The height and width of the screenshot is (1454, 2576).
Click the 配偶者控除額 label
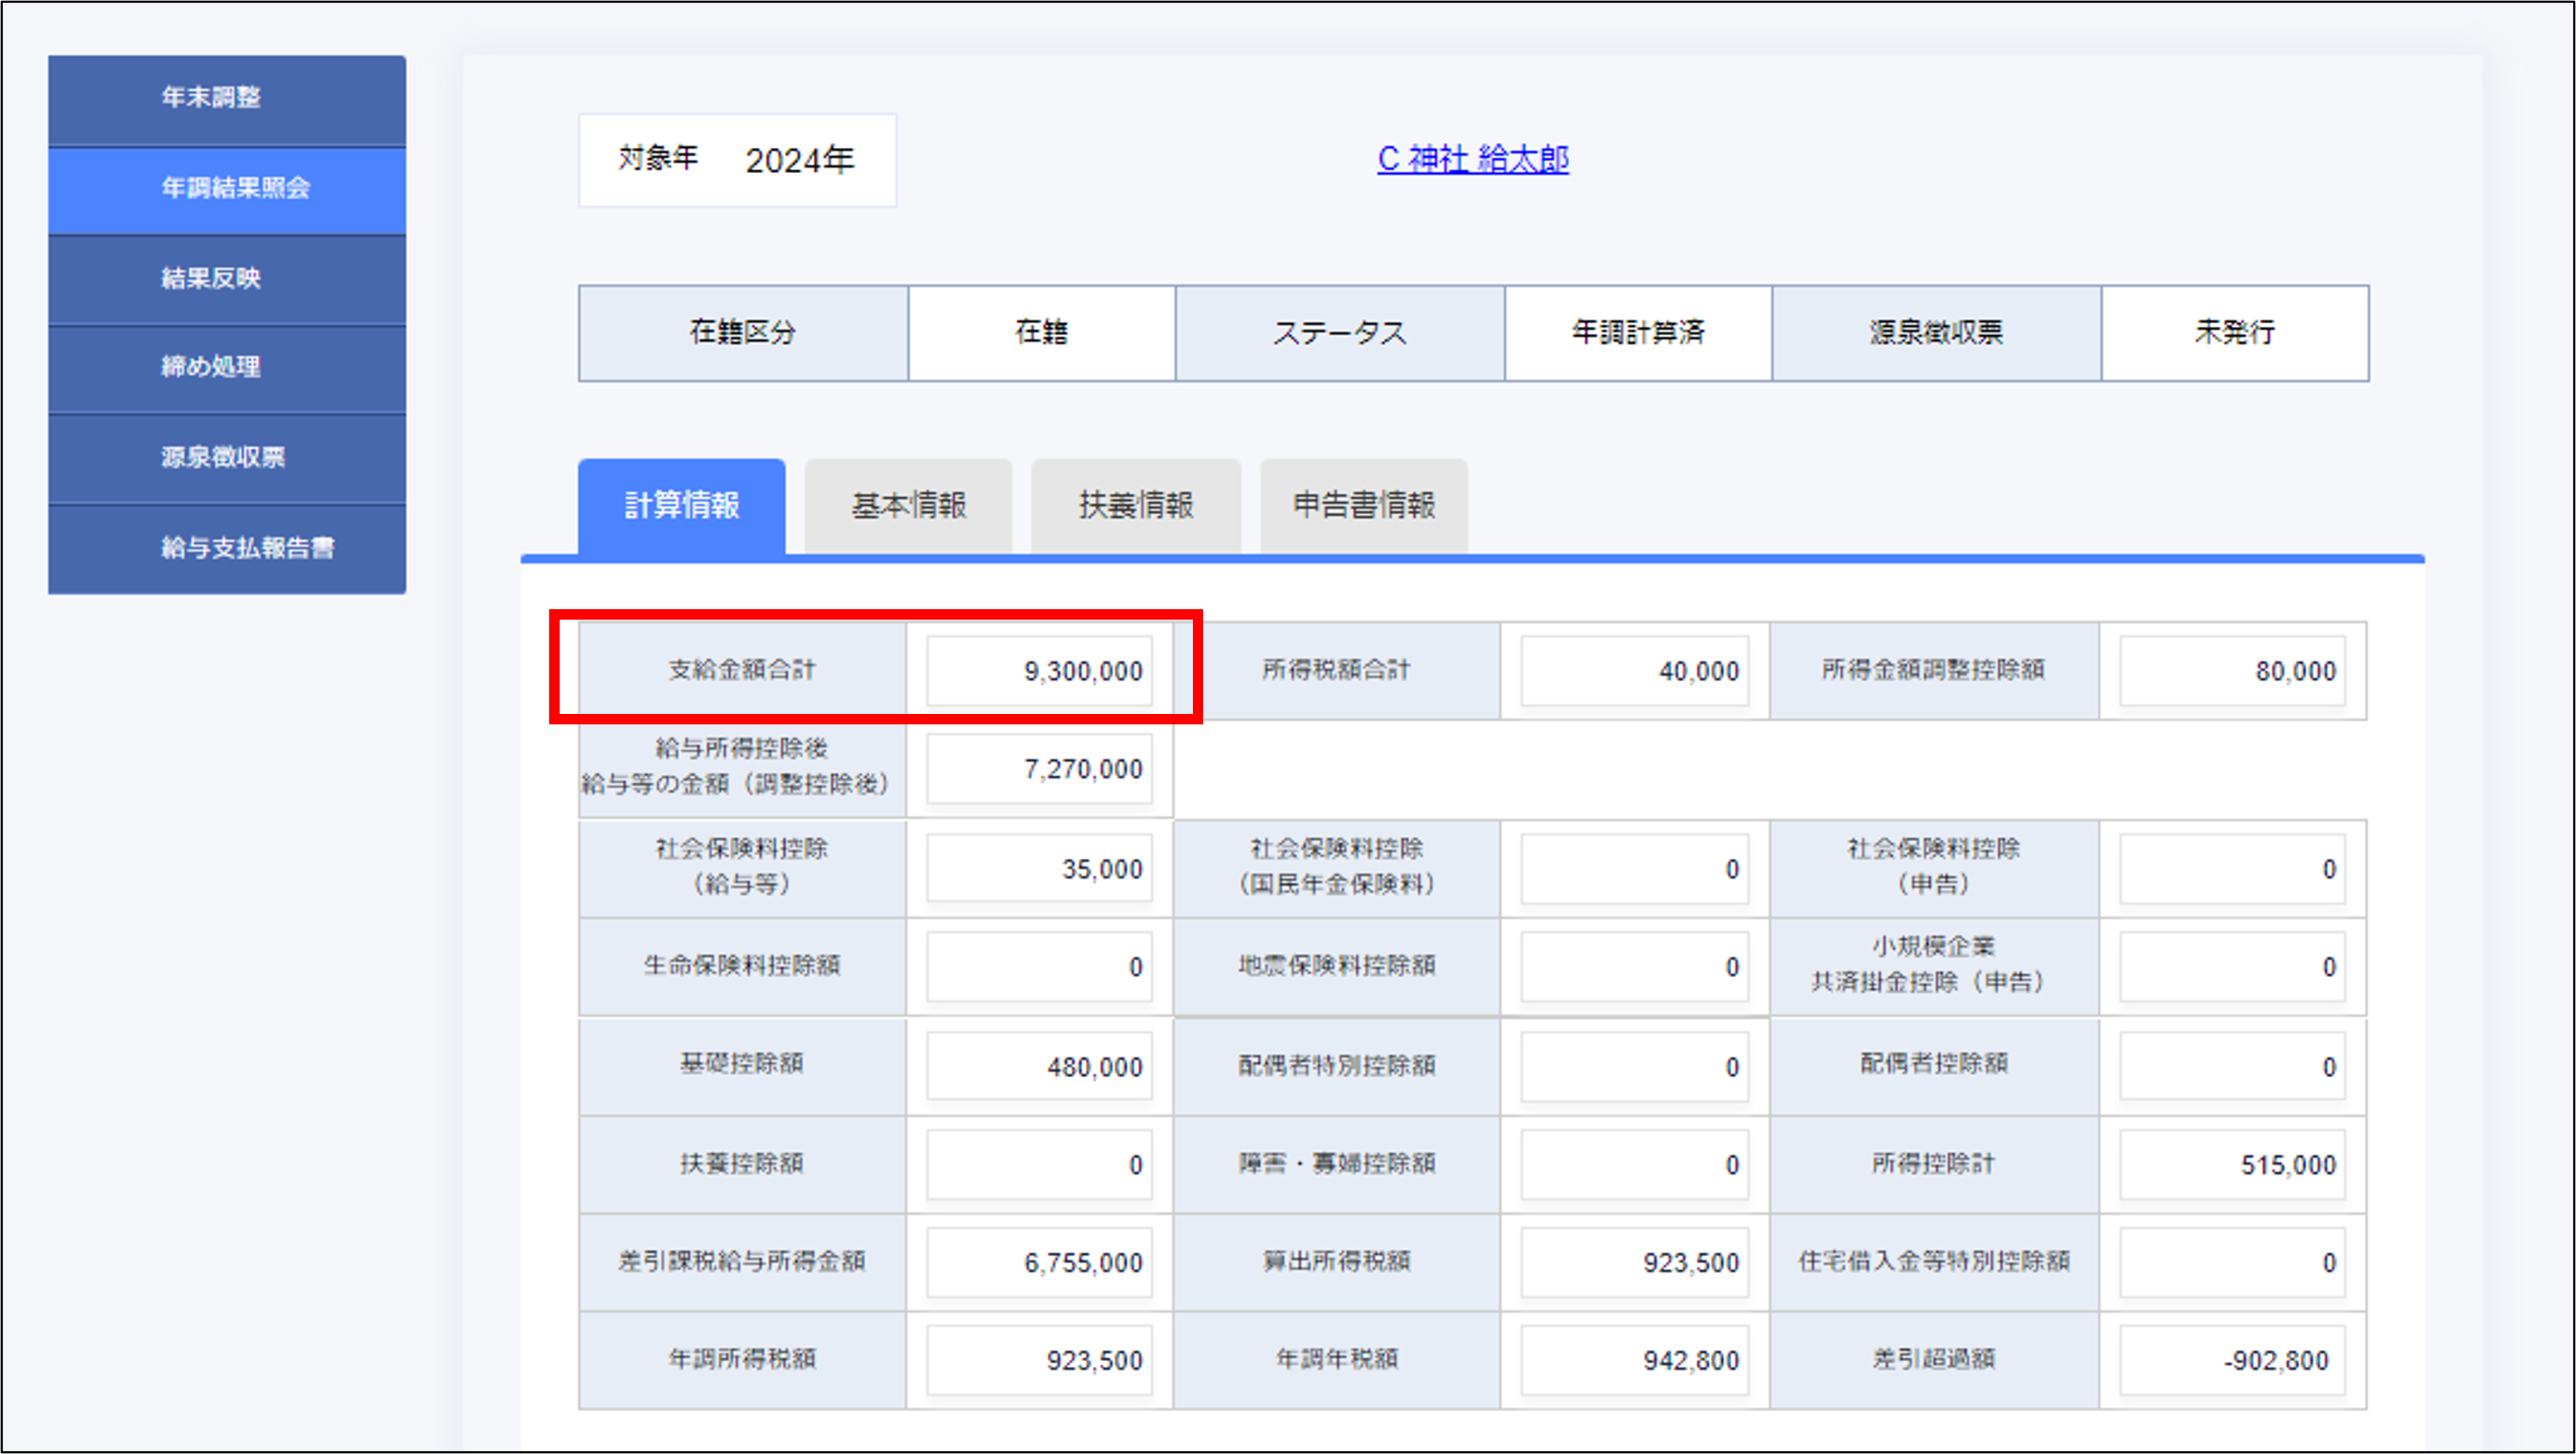tap(1933, 1064)
